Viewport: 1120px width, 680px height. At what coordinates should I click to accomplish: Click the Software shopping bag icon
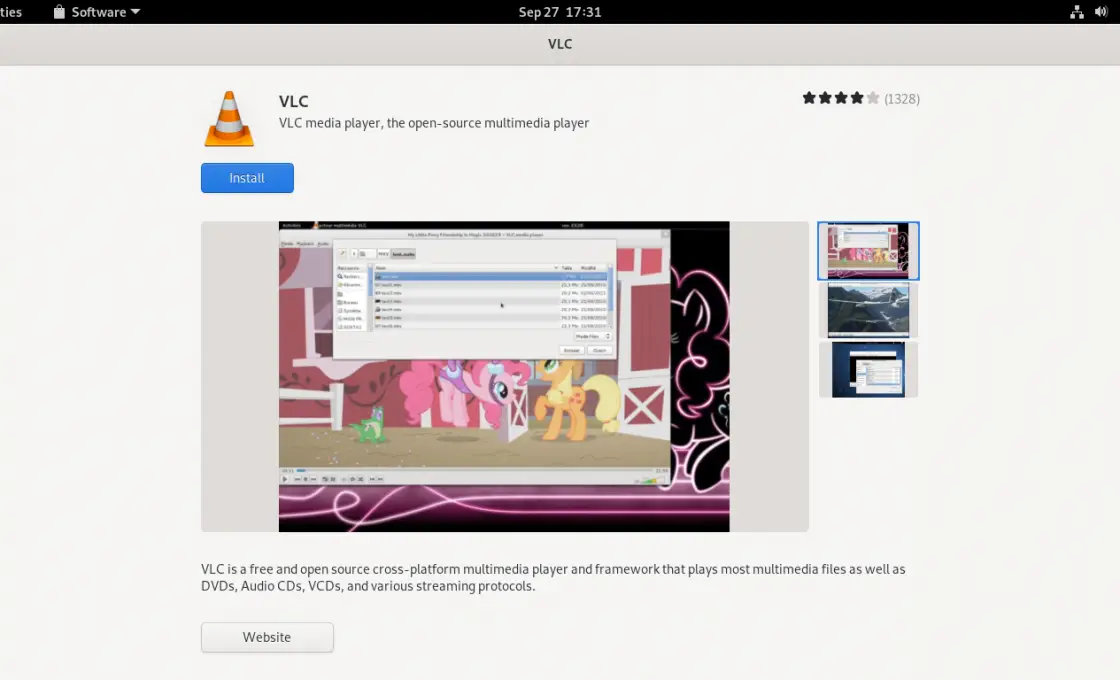coord(59,12)
